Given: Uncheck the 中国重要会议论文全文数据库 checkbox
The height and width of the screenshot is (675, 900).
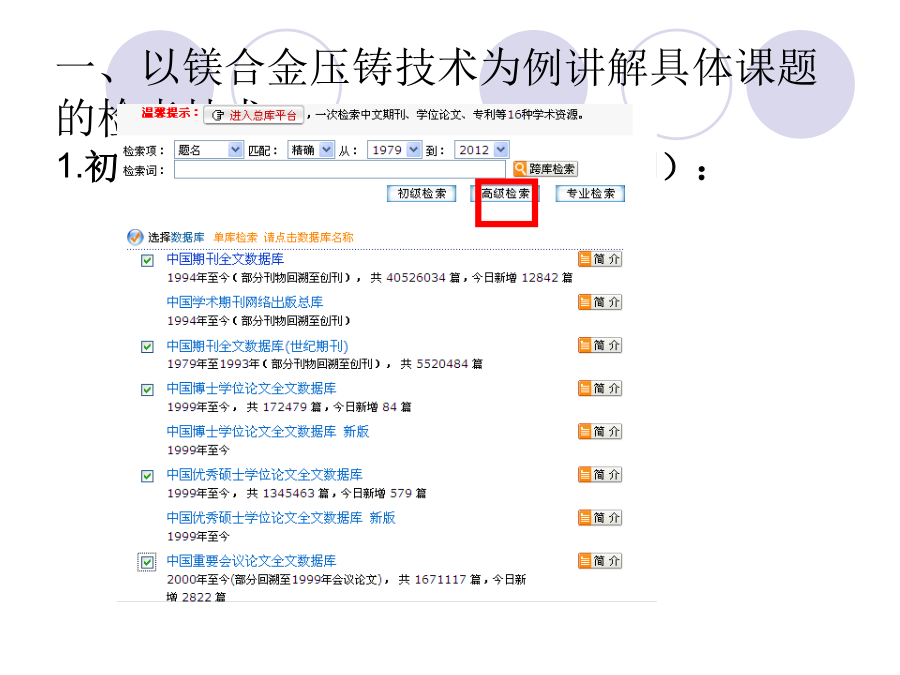Looking at the screenshot, I should tap(148, 562).
